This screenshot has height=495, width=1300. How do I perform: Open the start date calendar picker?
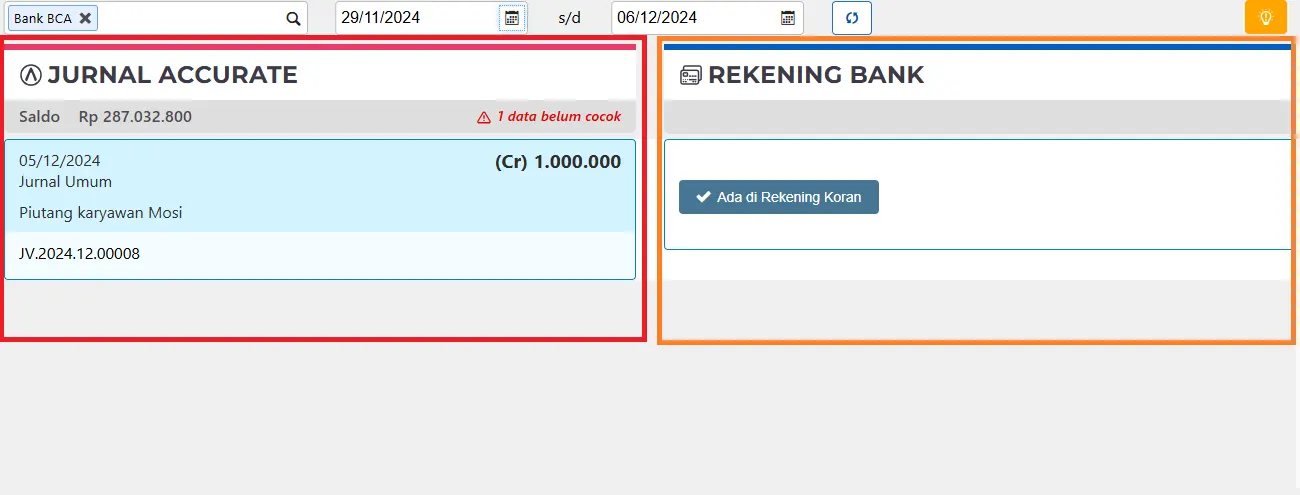pyautogui.click(x=512, y=18)
